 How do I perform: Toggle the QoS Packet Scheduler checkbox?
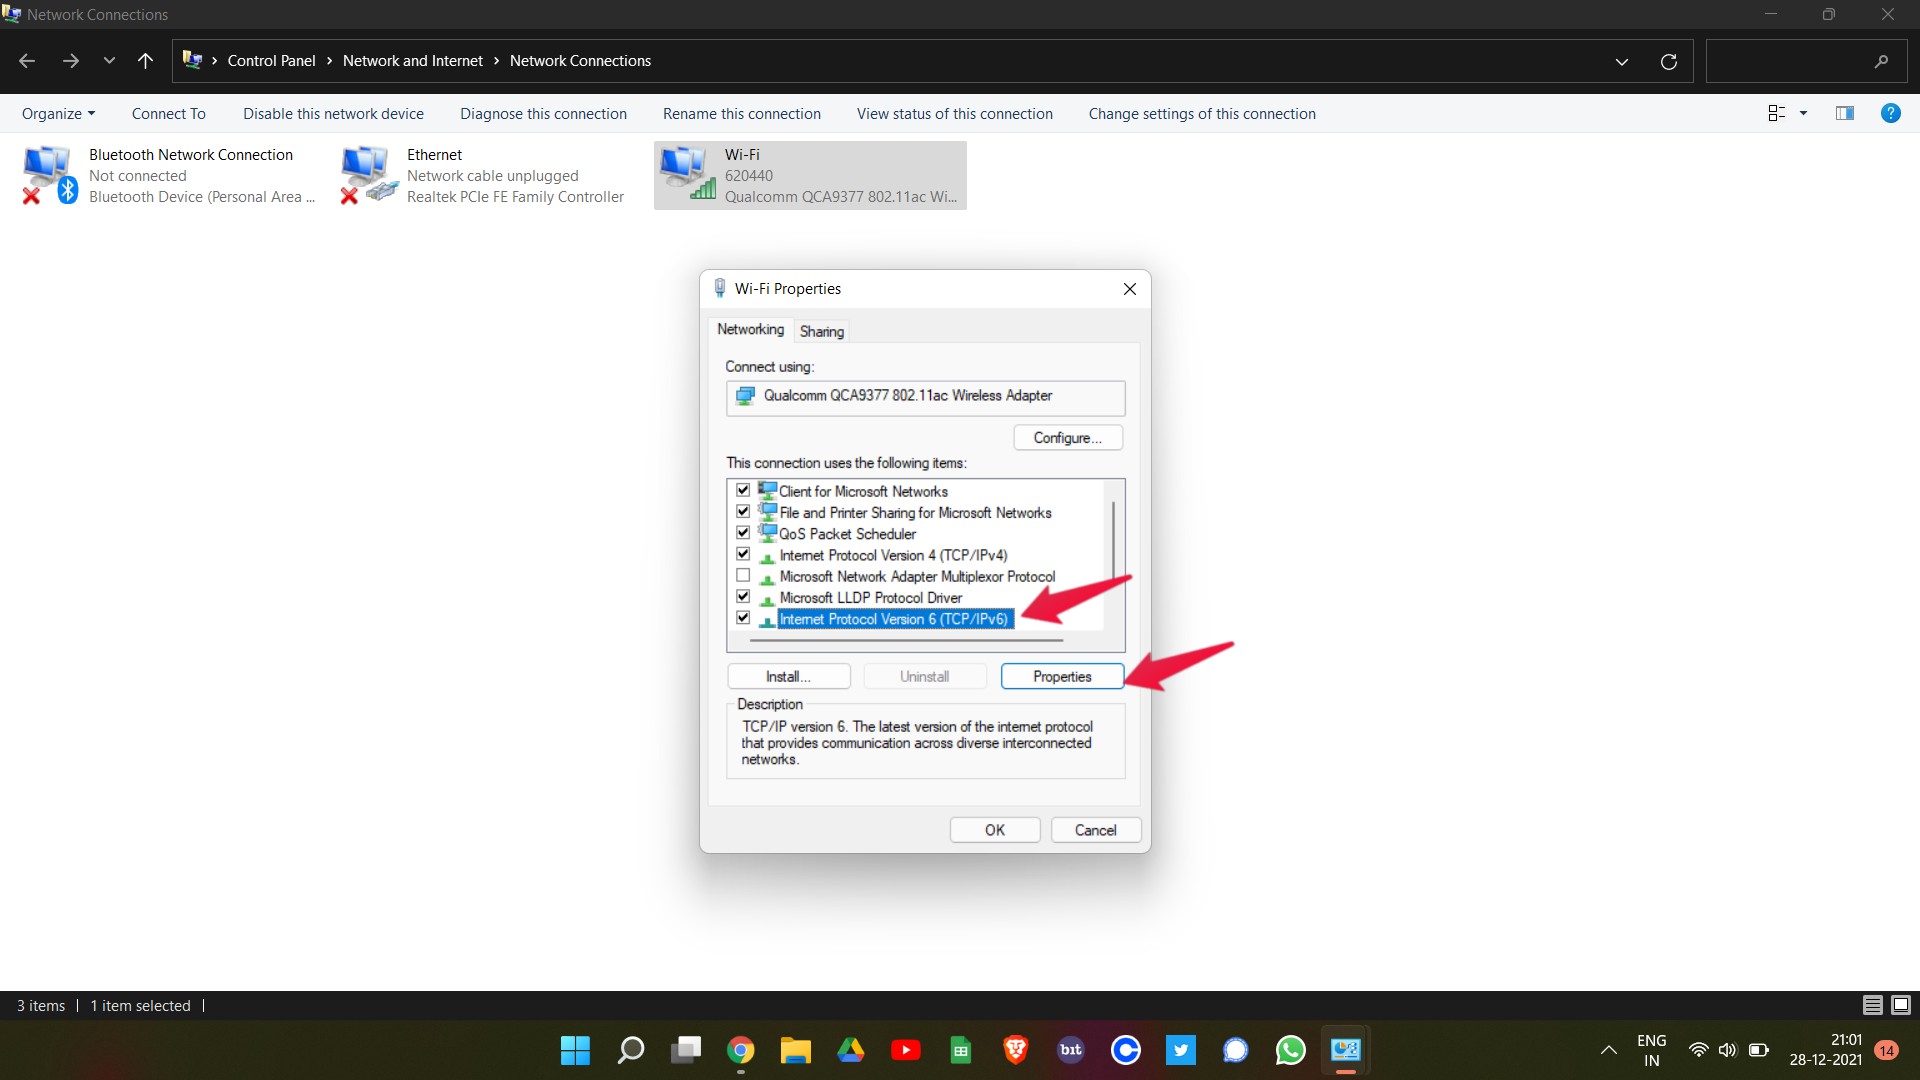click(x=741, y=533)
